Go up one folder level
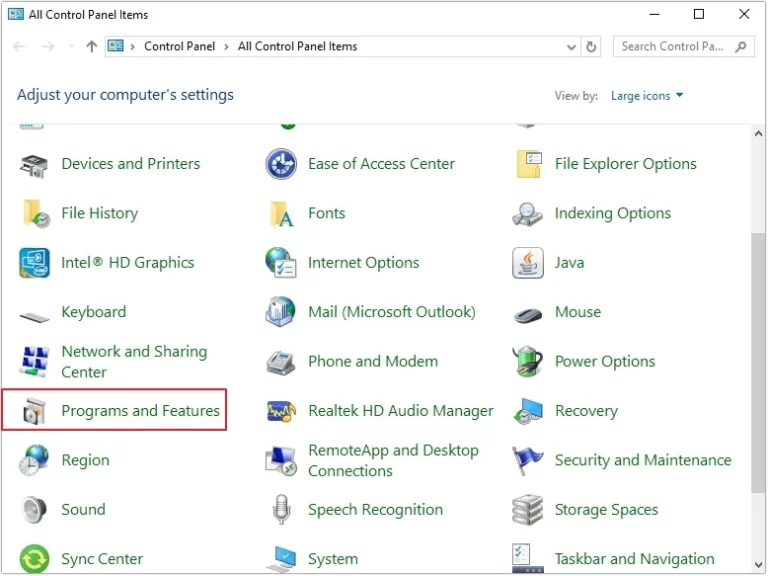 pos(92,47)
